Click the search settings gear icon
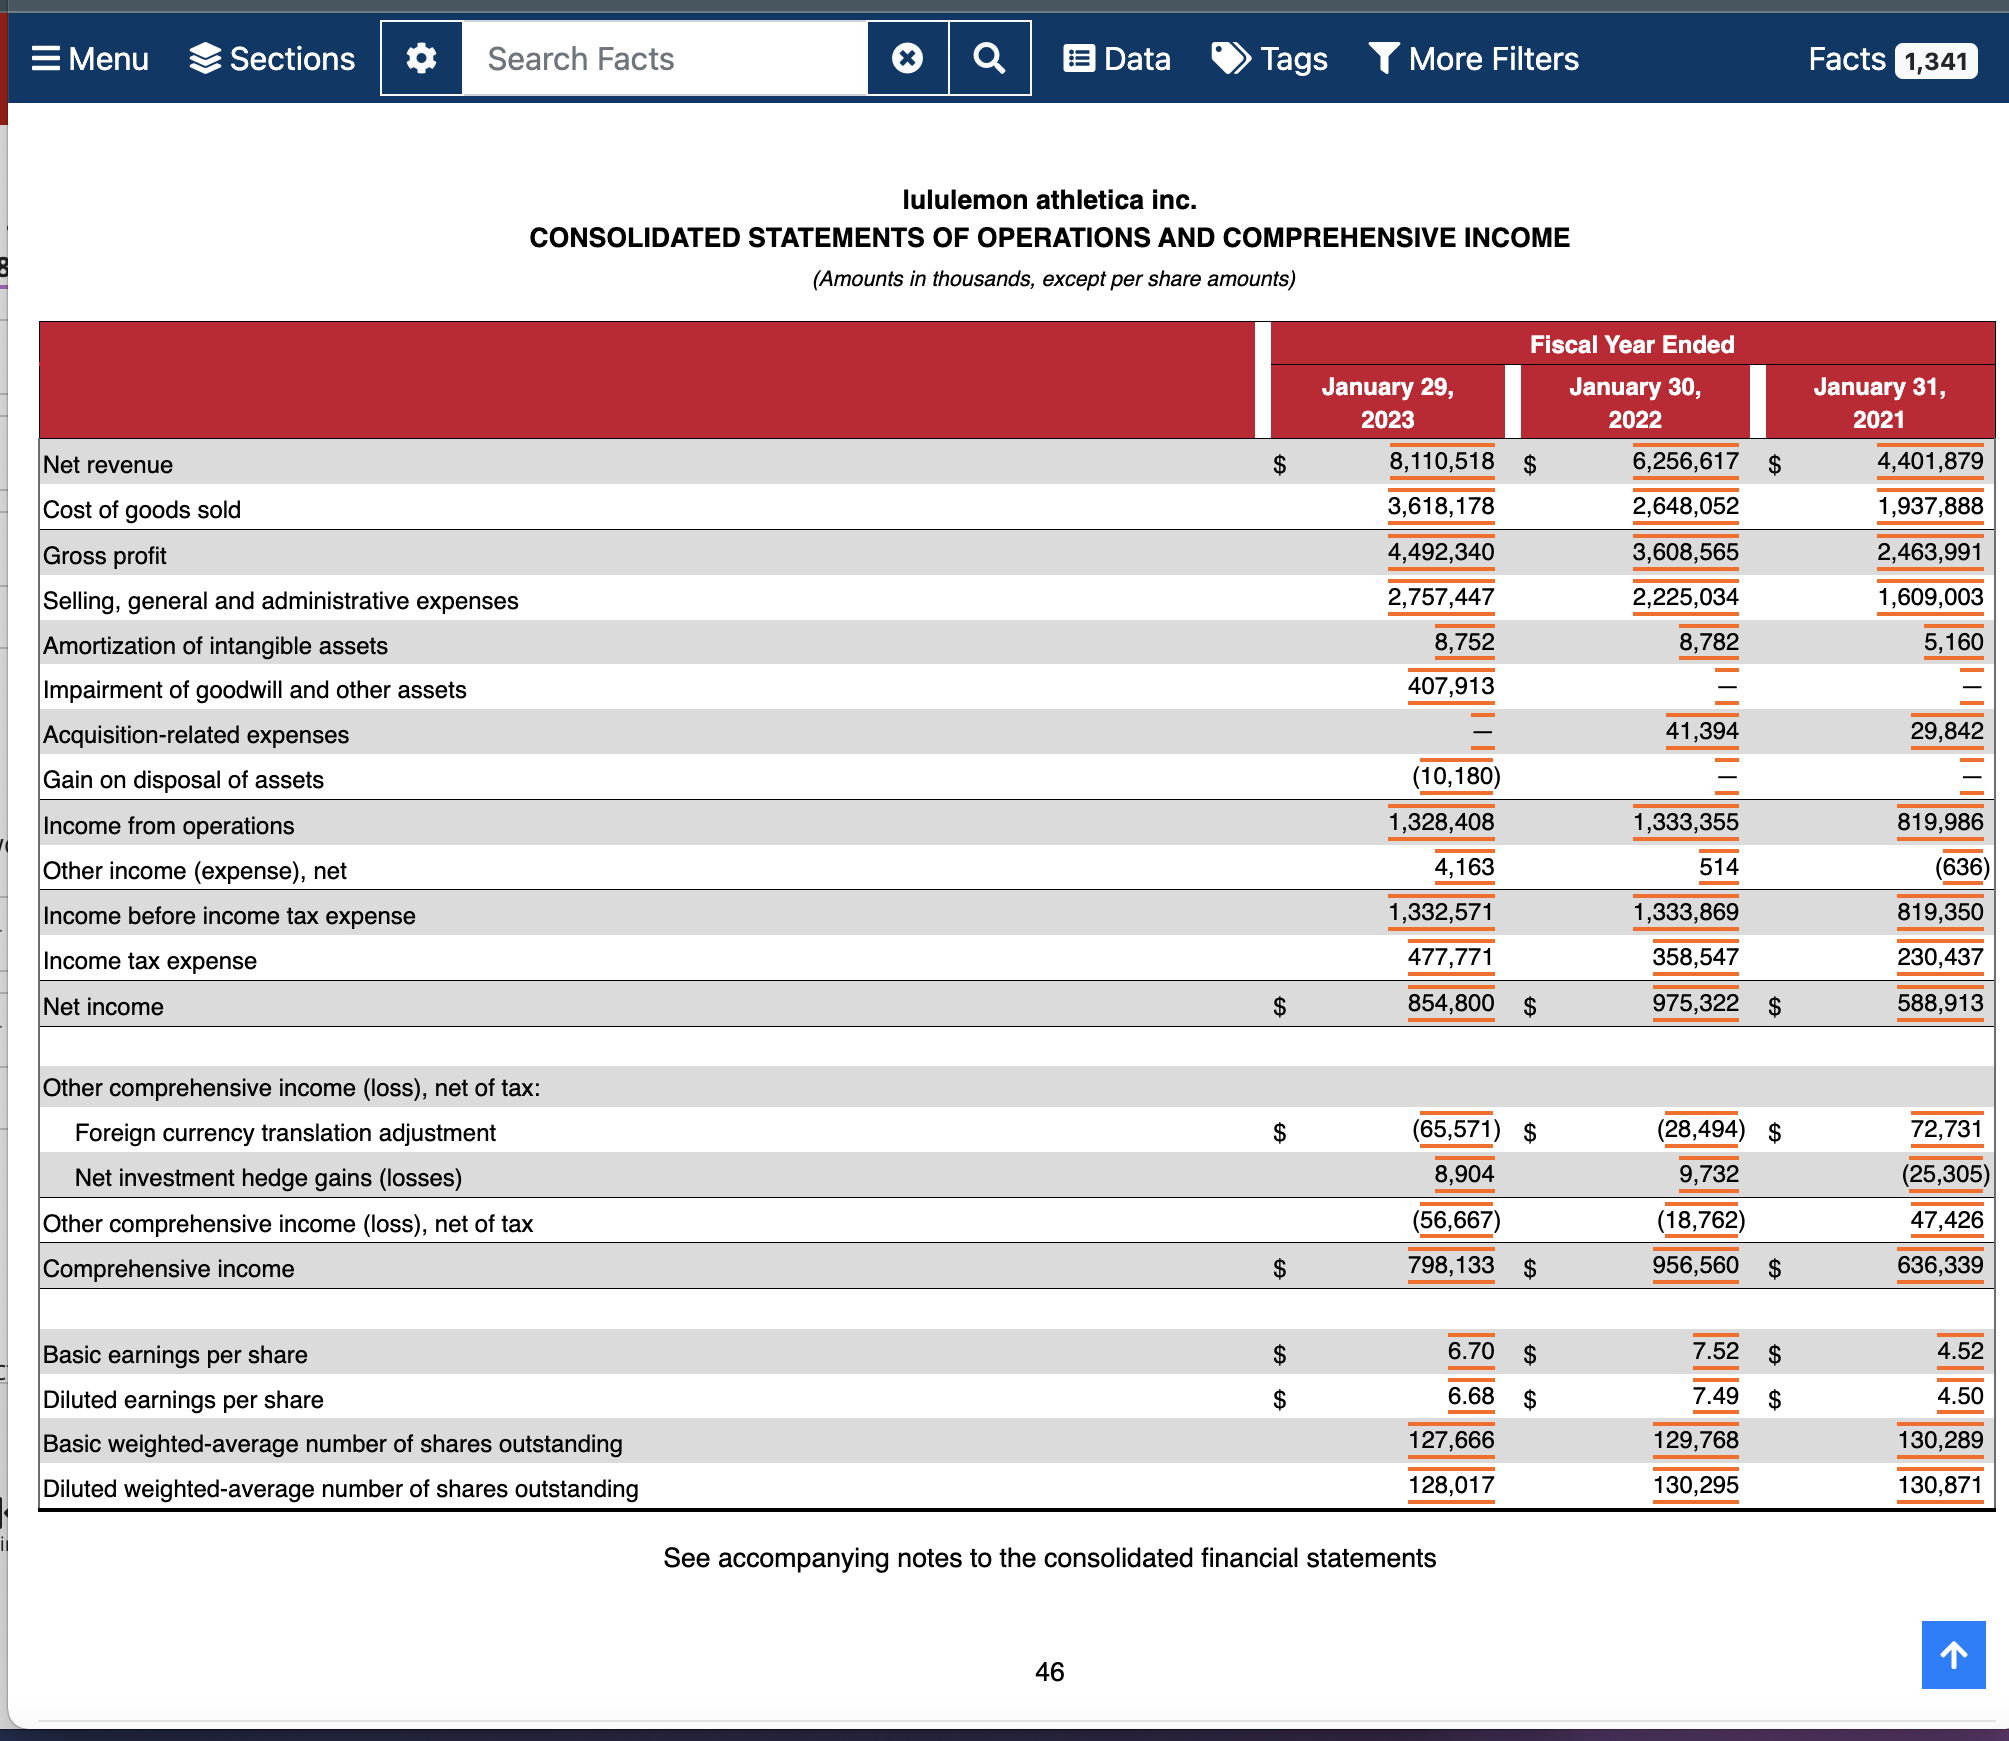This screenshot has width=2009, height=1741. pos(421,59)
